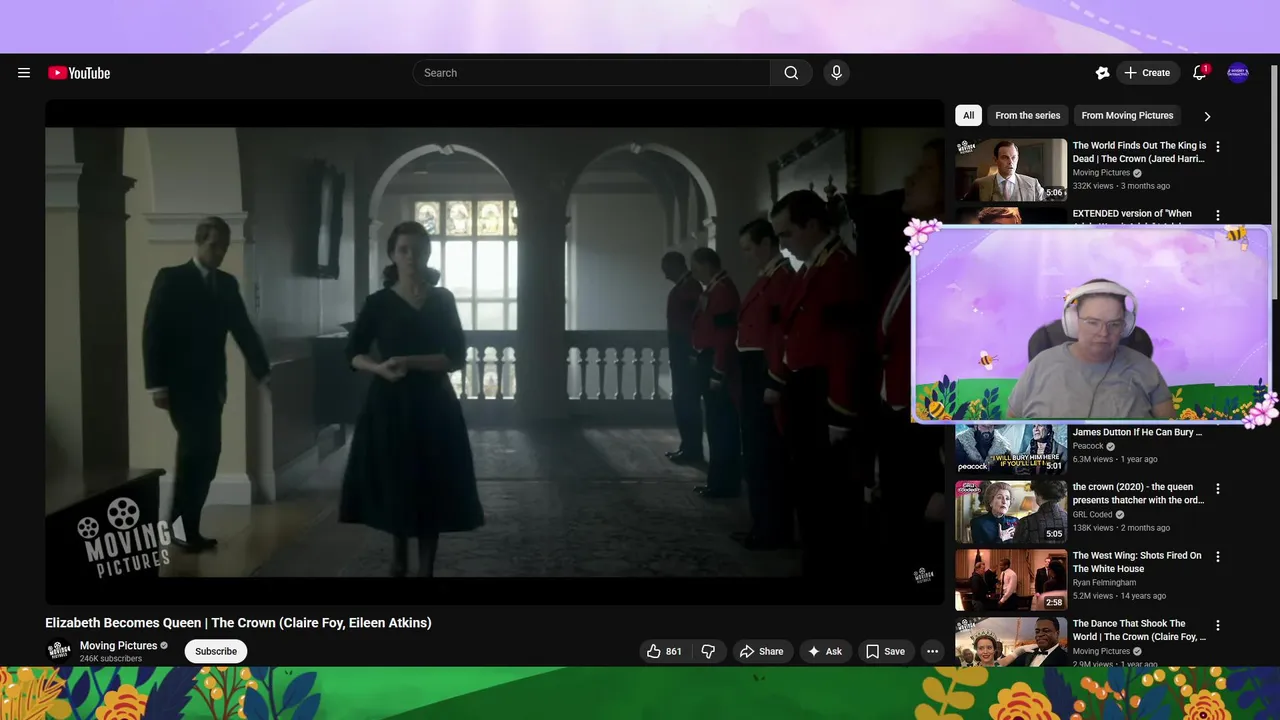Go to YouTube home via logo
The height and width of the screenshot is (720, 1280).
coord(79,73)
